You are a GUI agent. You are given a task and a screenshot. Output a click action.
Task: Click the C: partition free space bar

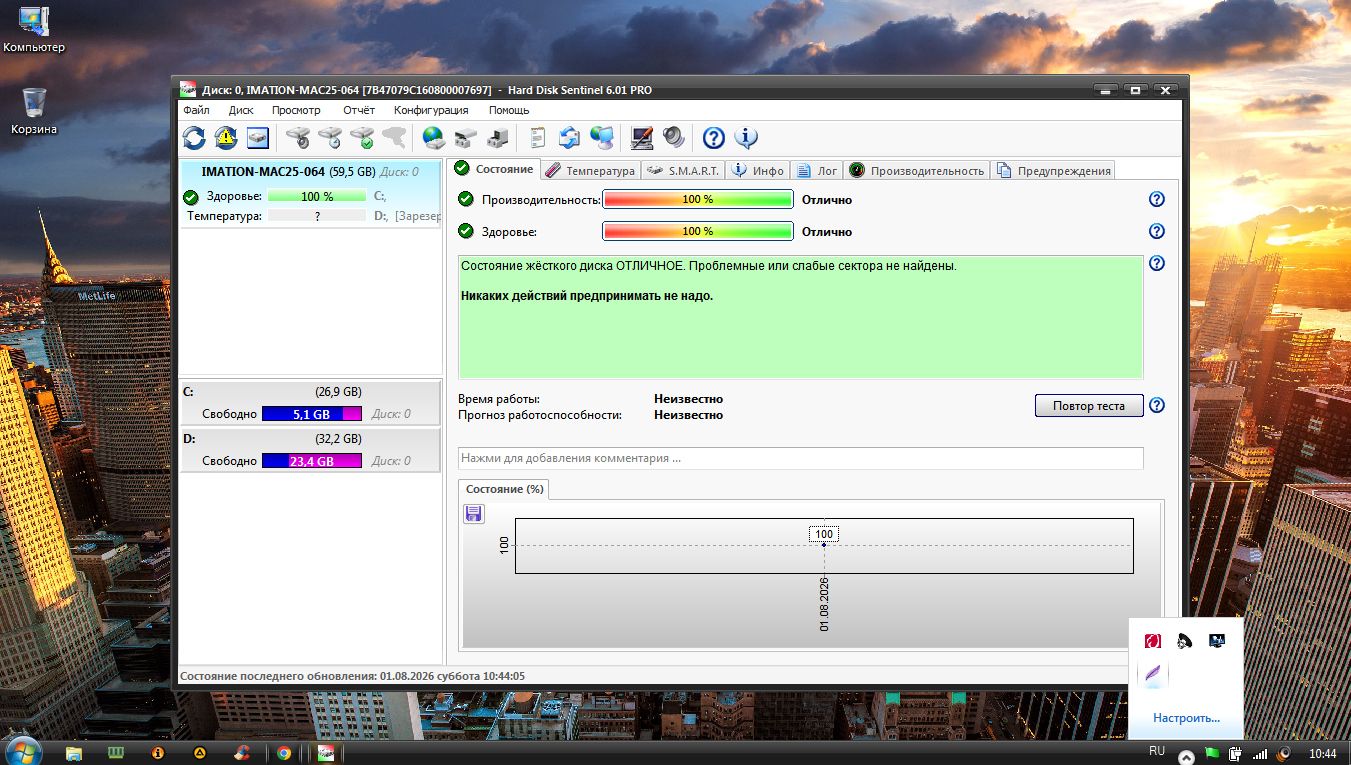[311, 413]
